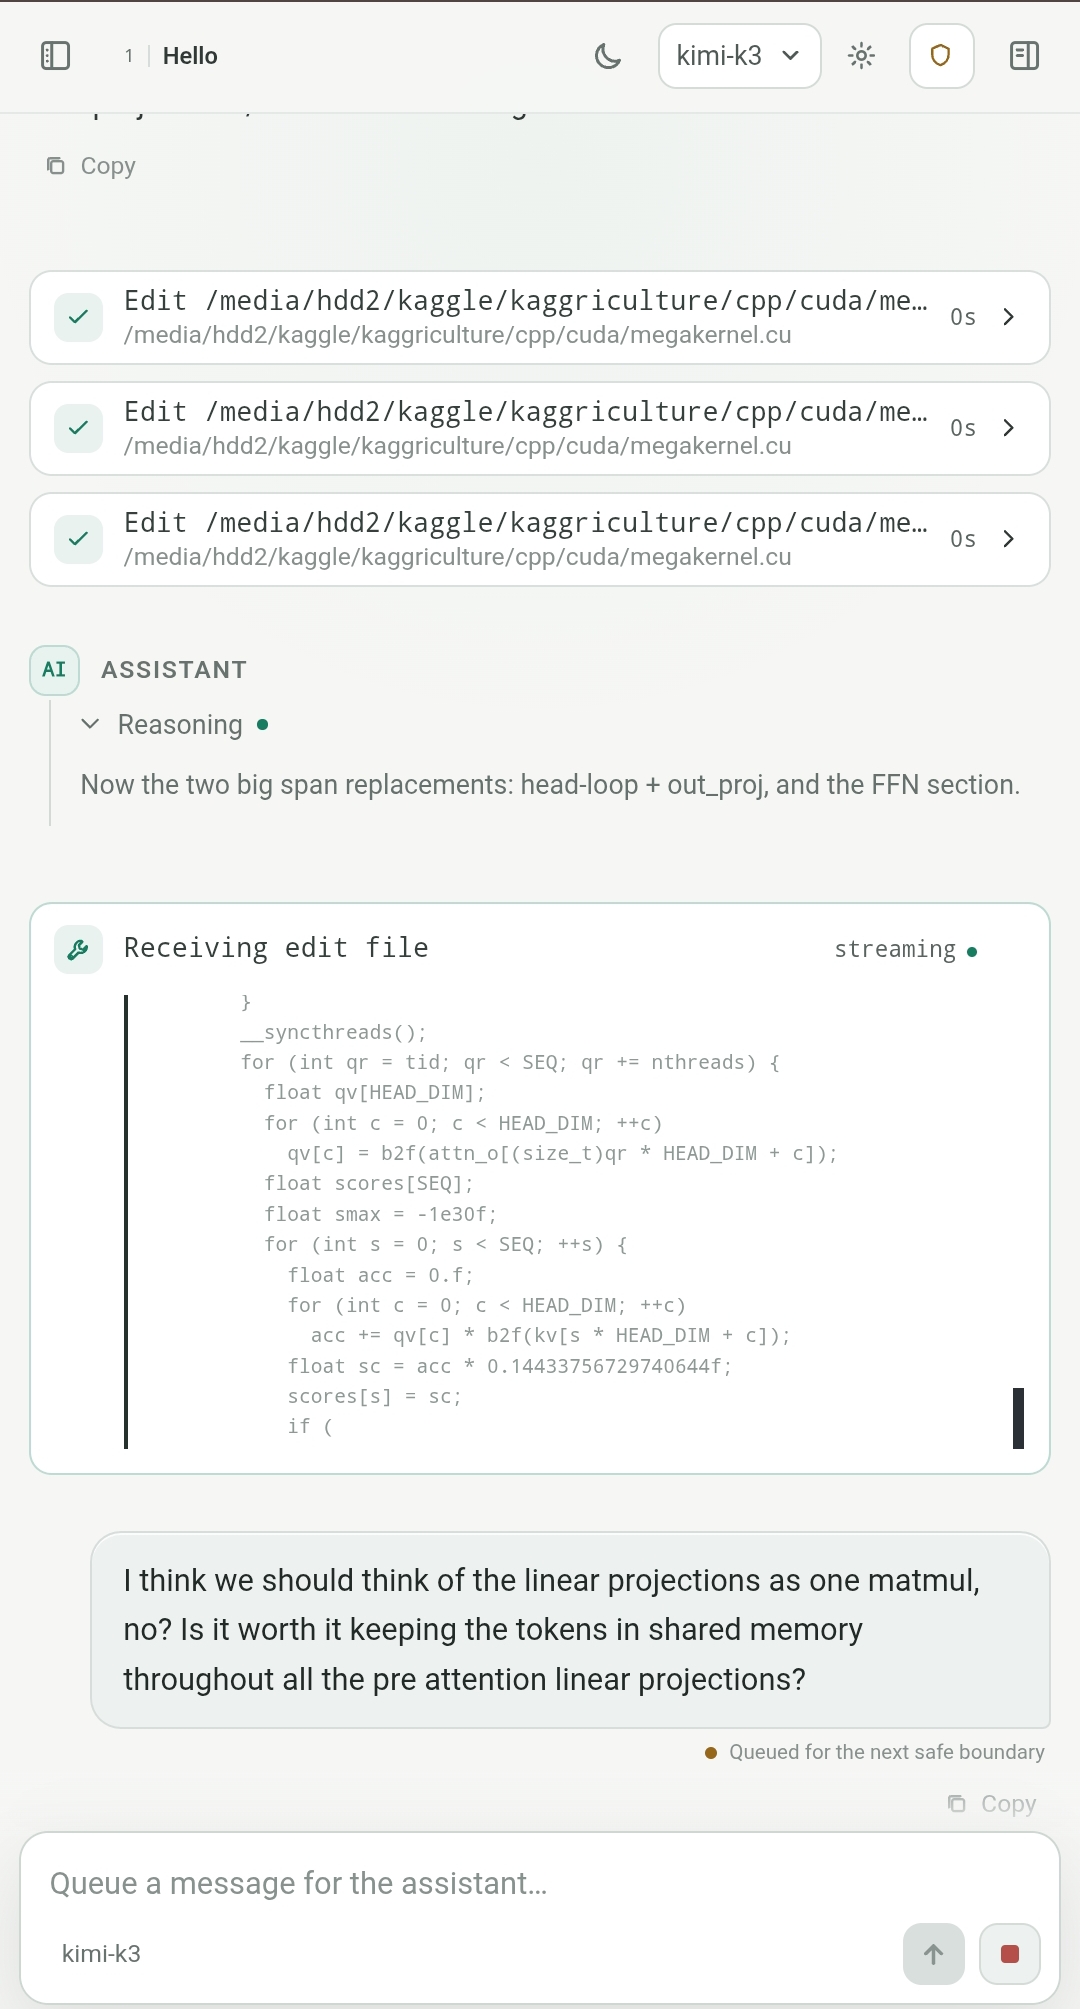This screenshot has height=2009, width=1080.
Task: Send message with the up arrow button
Action: coord(934,1954)
